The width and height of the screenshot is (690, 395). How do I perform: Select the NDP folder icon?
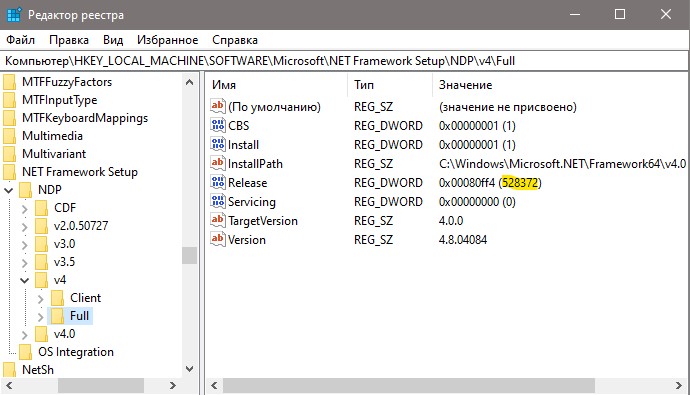26,190
